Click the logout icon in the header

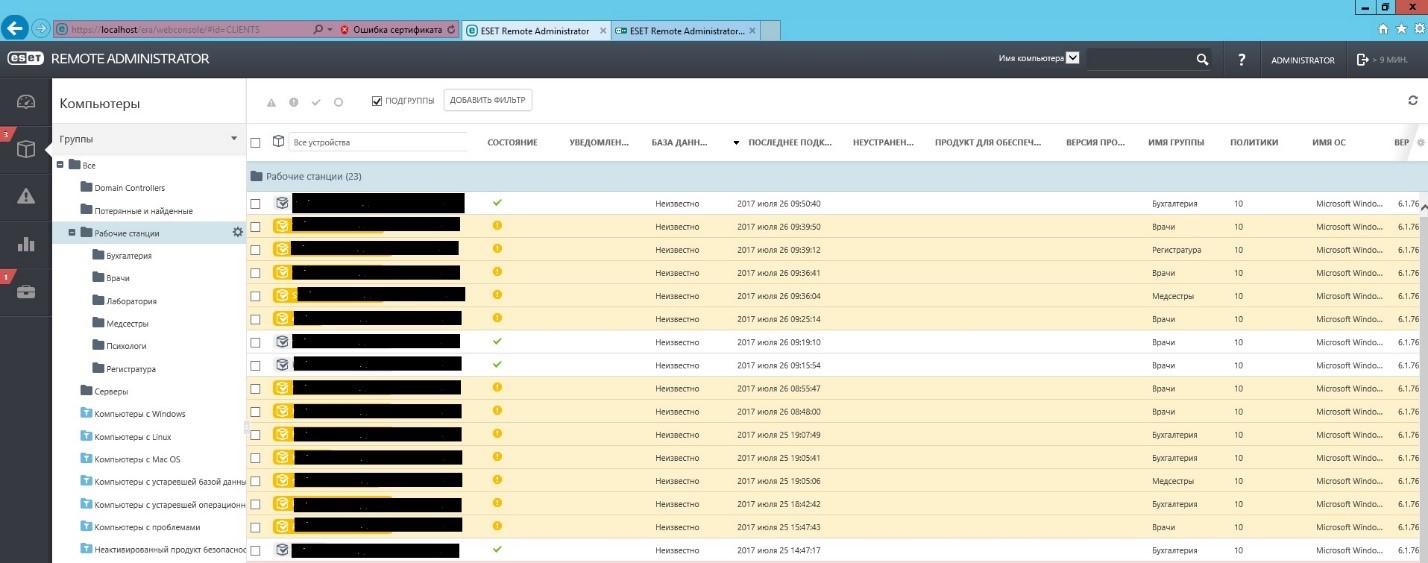tap(1362, 60)
